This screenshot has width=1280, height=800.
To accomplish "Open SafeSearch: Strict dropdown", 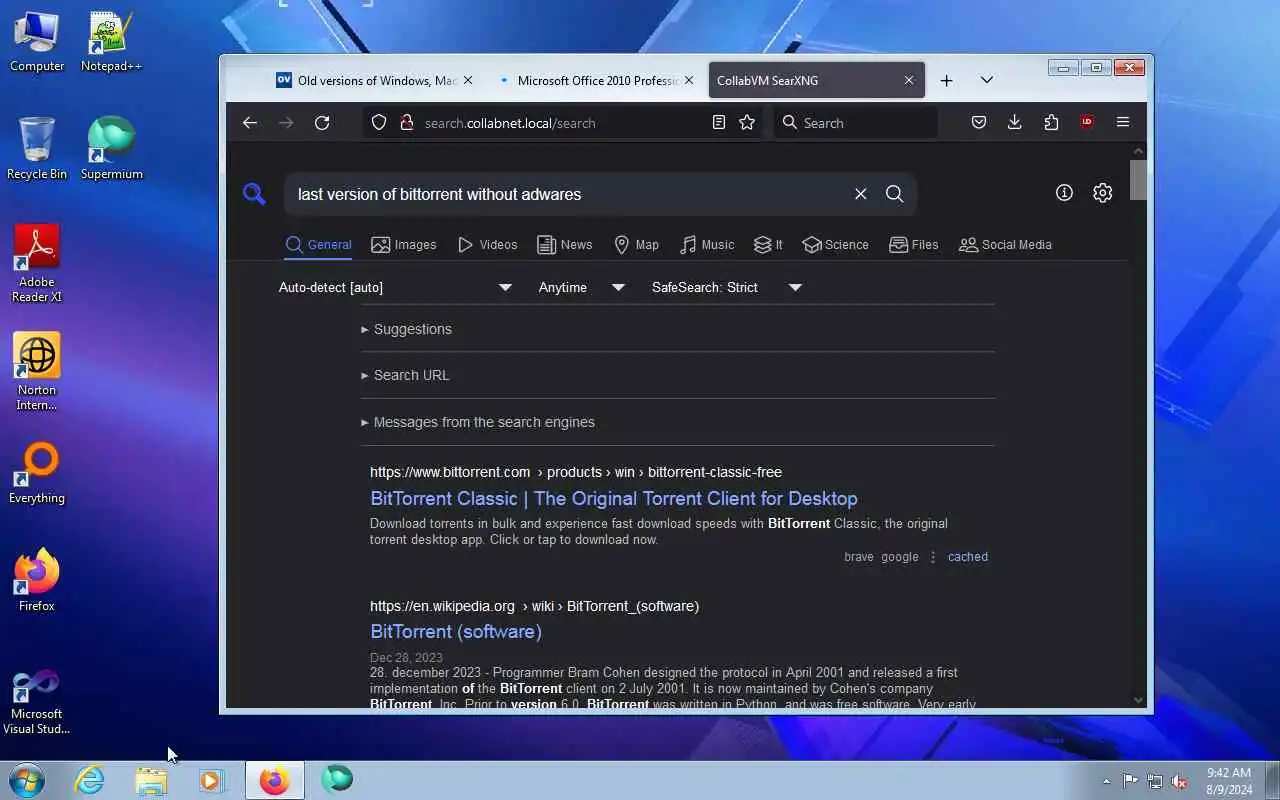I will click(x=727, y=287).
